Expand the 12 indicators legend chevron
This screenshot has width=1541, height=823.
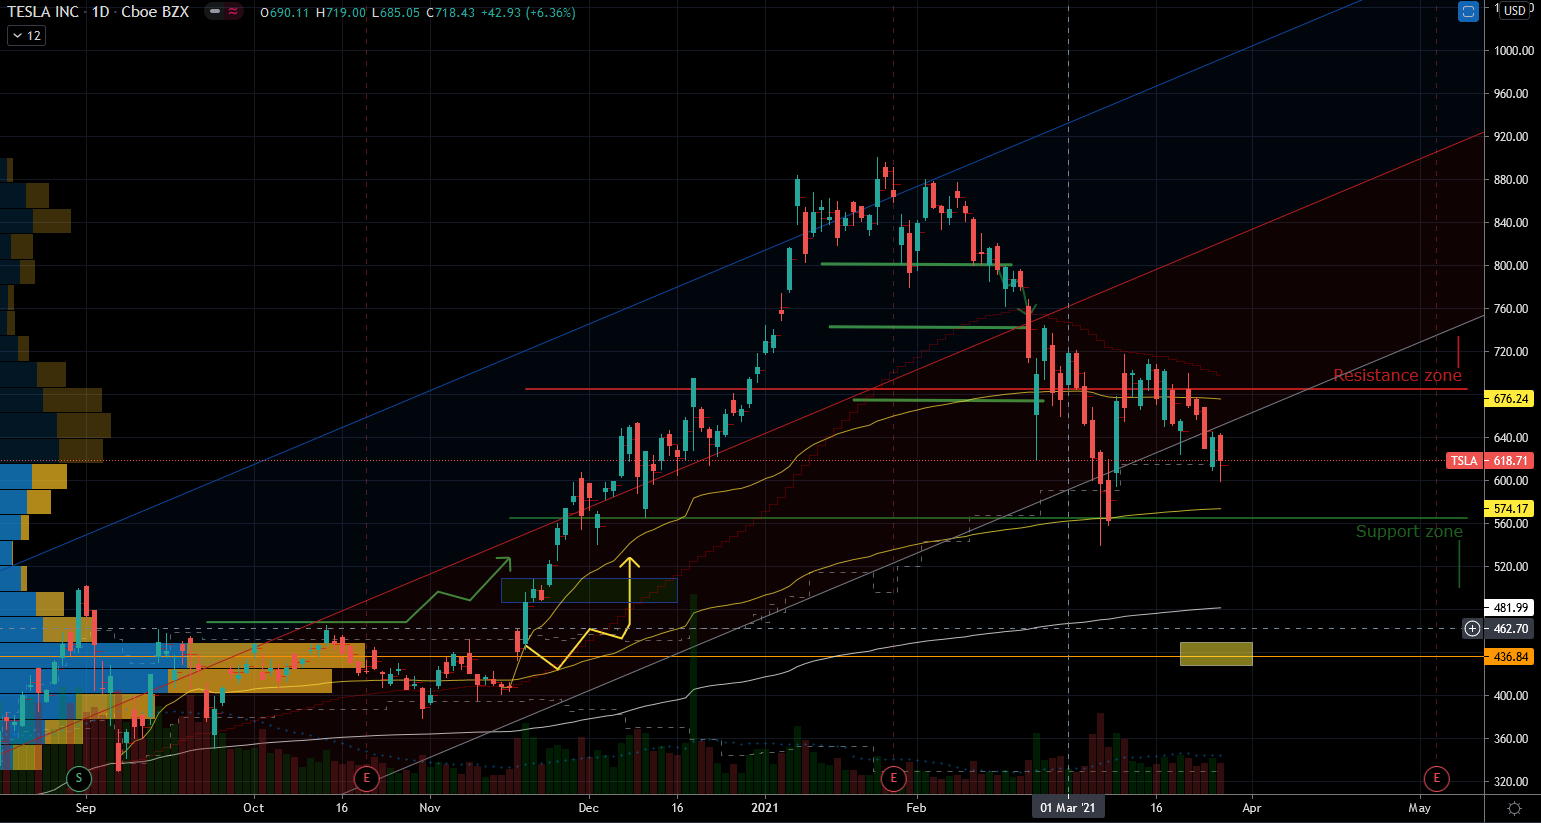pyautogui.click(x=26, y=36)
